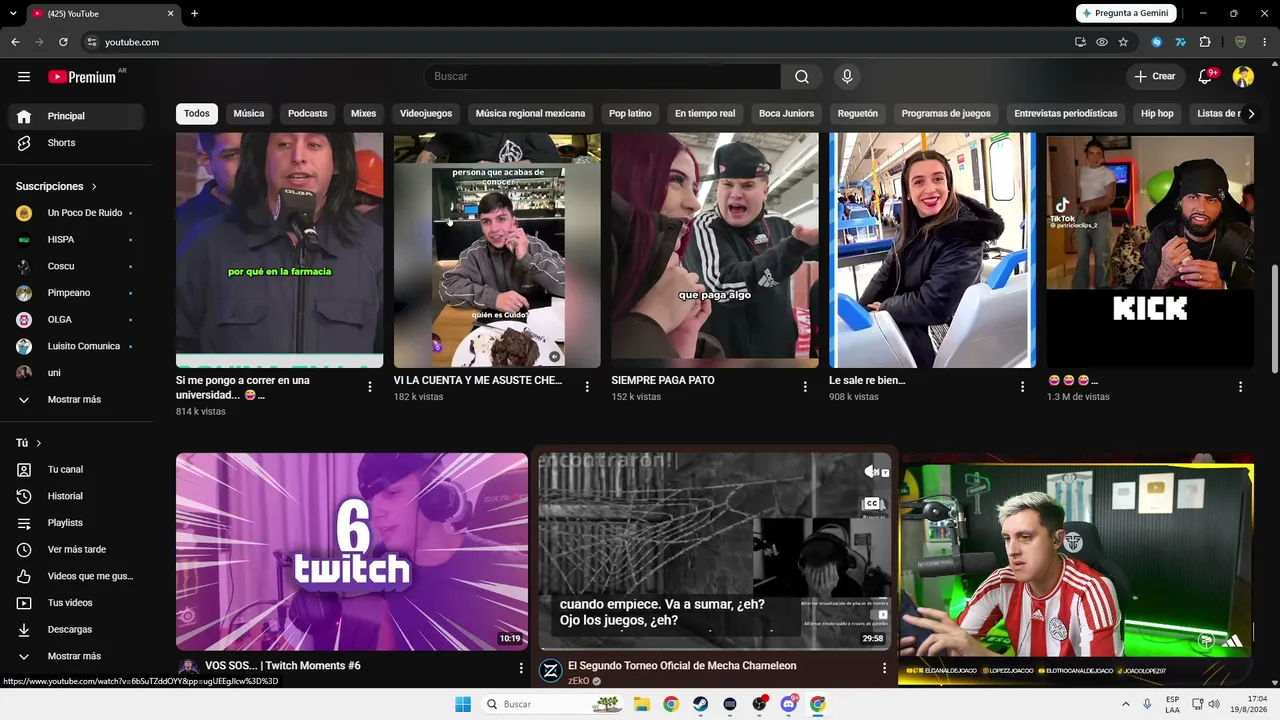Open the Shazam extension
This screenshot has height=720, width=1280.
(1157, 42)
